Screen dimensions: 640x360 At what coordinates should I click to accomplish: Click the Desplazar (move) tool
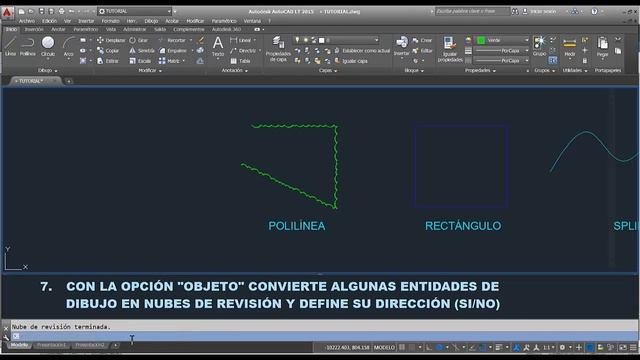[111, 40]
